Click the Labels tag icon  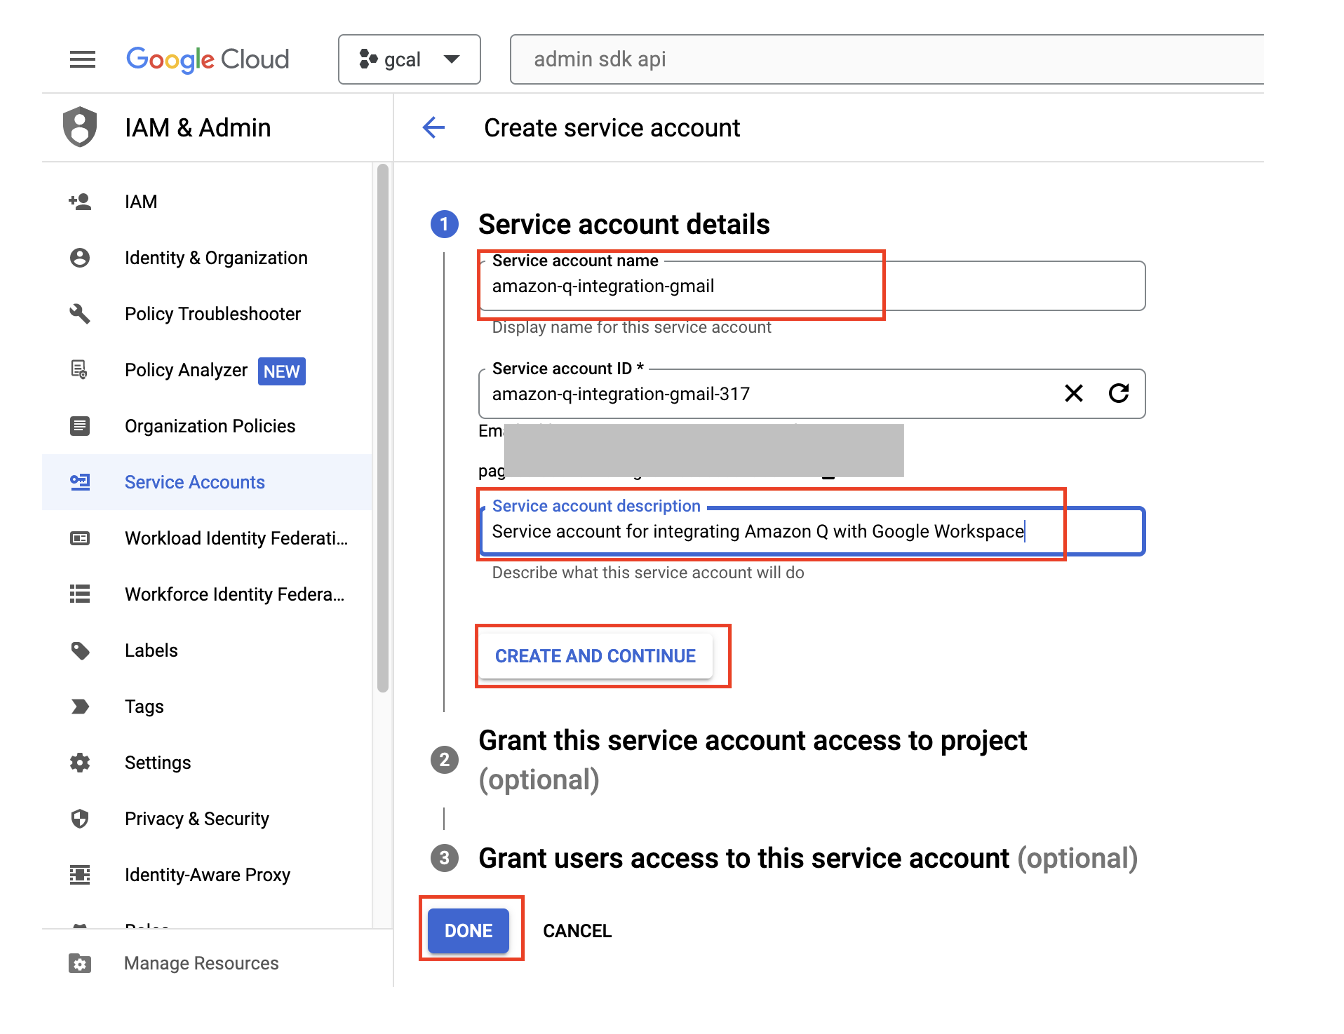(x=80, y=651)
